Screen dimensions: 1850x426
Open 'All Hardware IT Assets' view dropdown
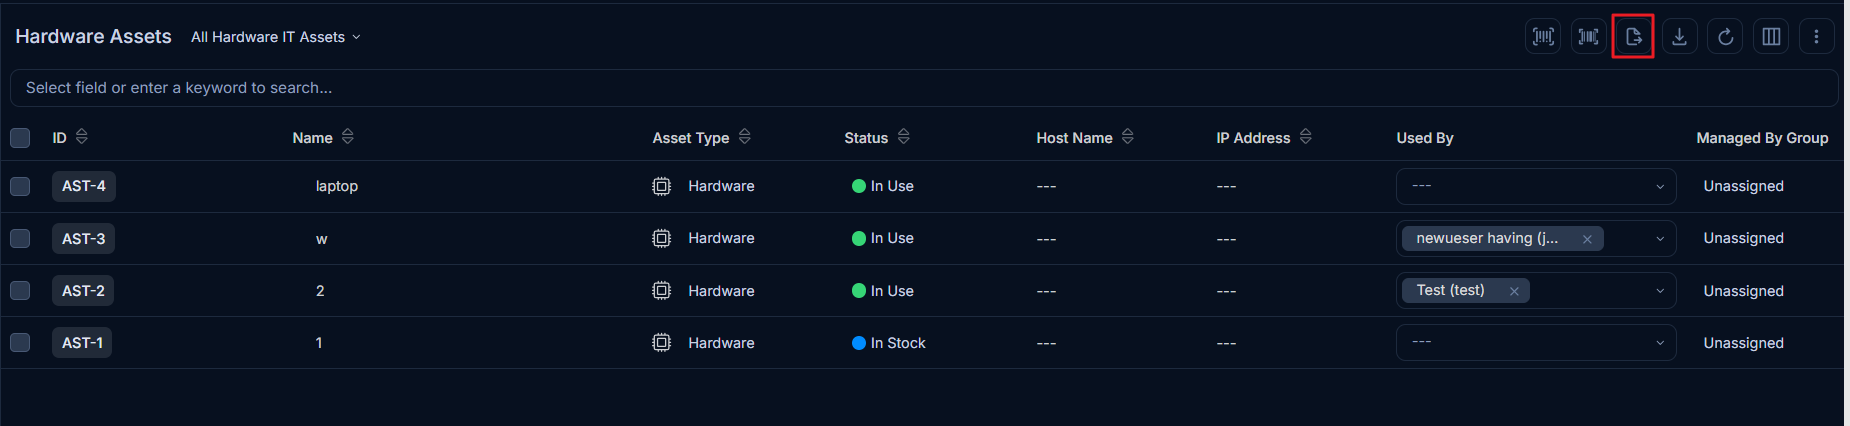point(276,37)
